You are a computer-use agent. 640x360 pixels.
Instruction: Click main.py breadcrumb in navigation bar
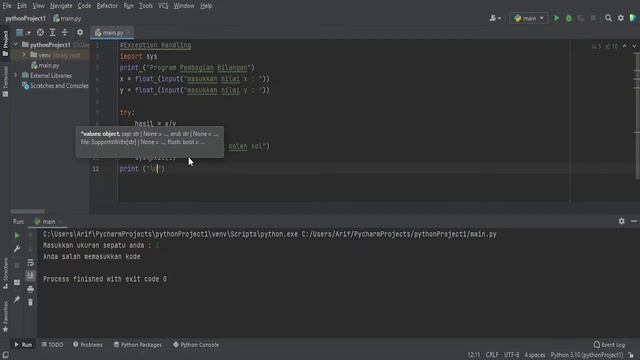click(67, 18)
